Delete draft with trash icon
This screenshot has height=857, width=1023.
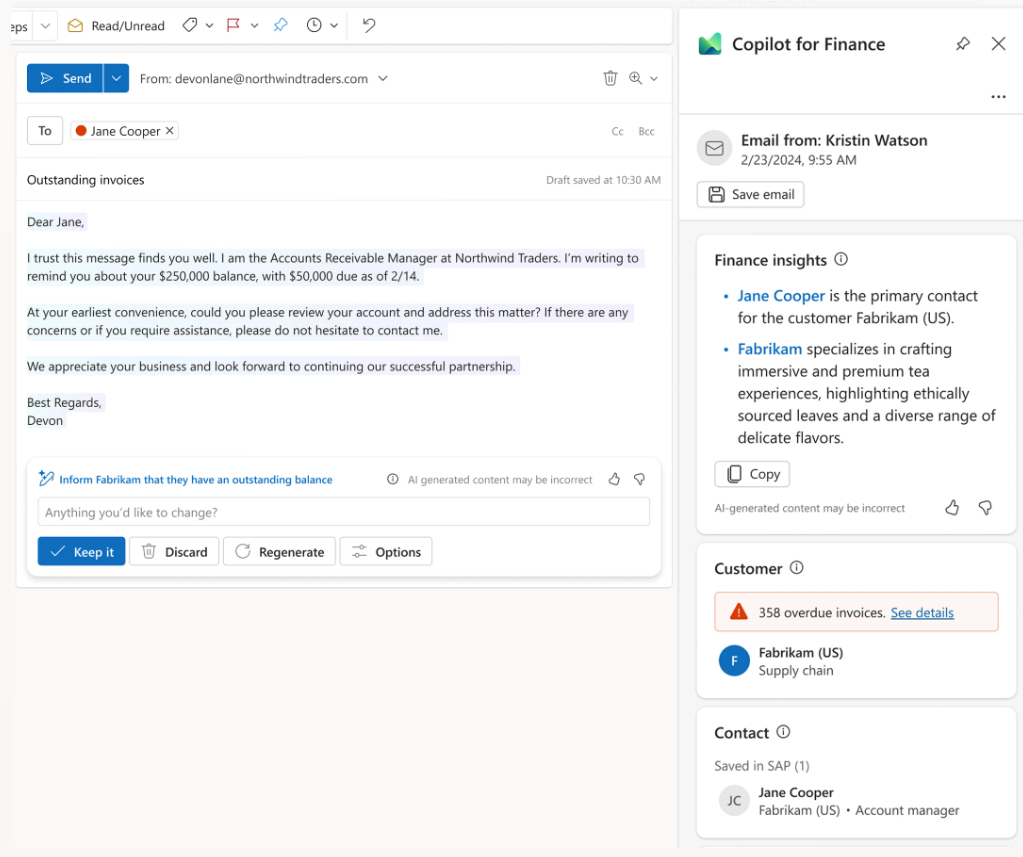click(x=610, y=78)
